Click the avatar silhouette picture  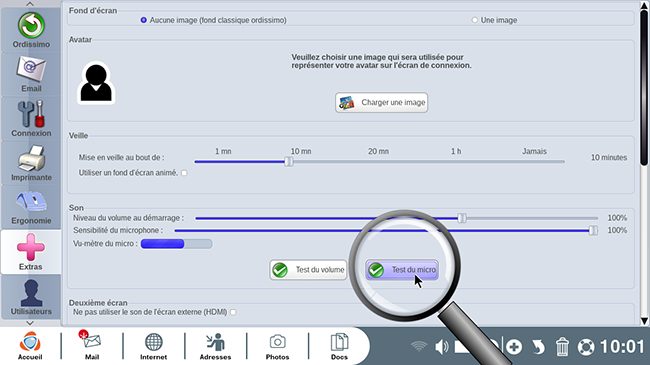click(x=96, y=83)
